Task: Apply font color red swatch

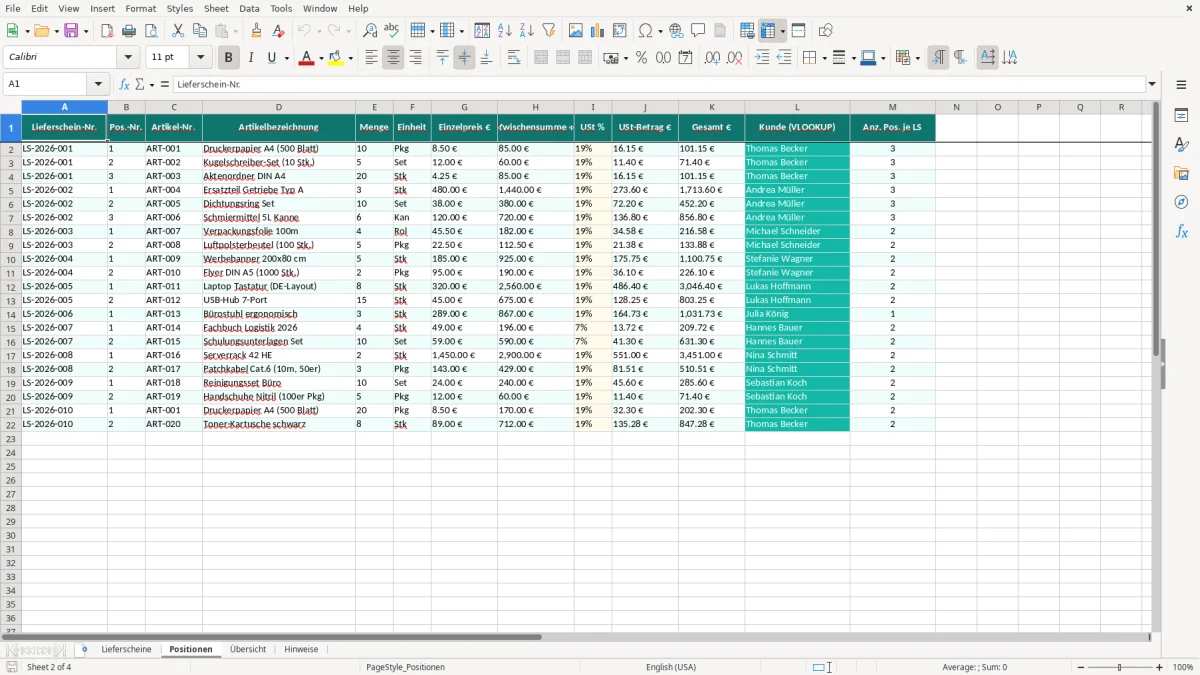Action: pos(306,58)
